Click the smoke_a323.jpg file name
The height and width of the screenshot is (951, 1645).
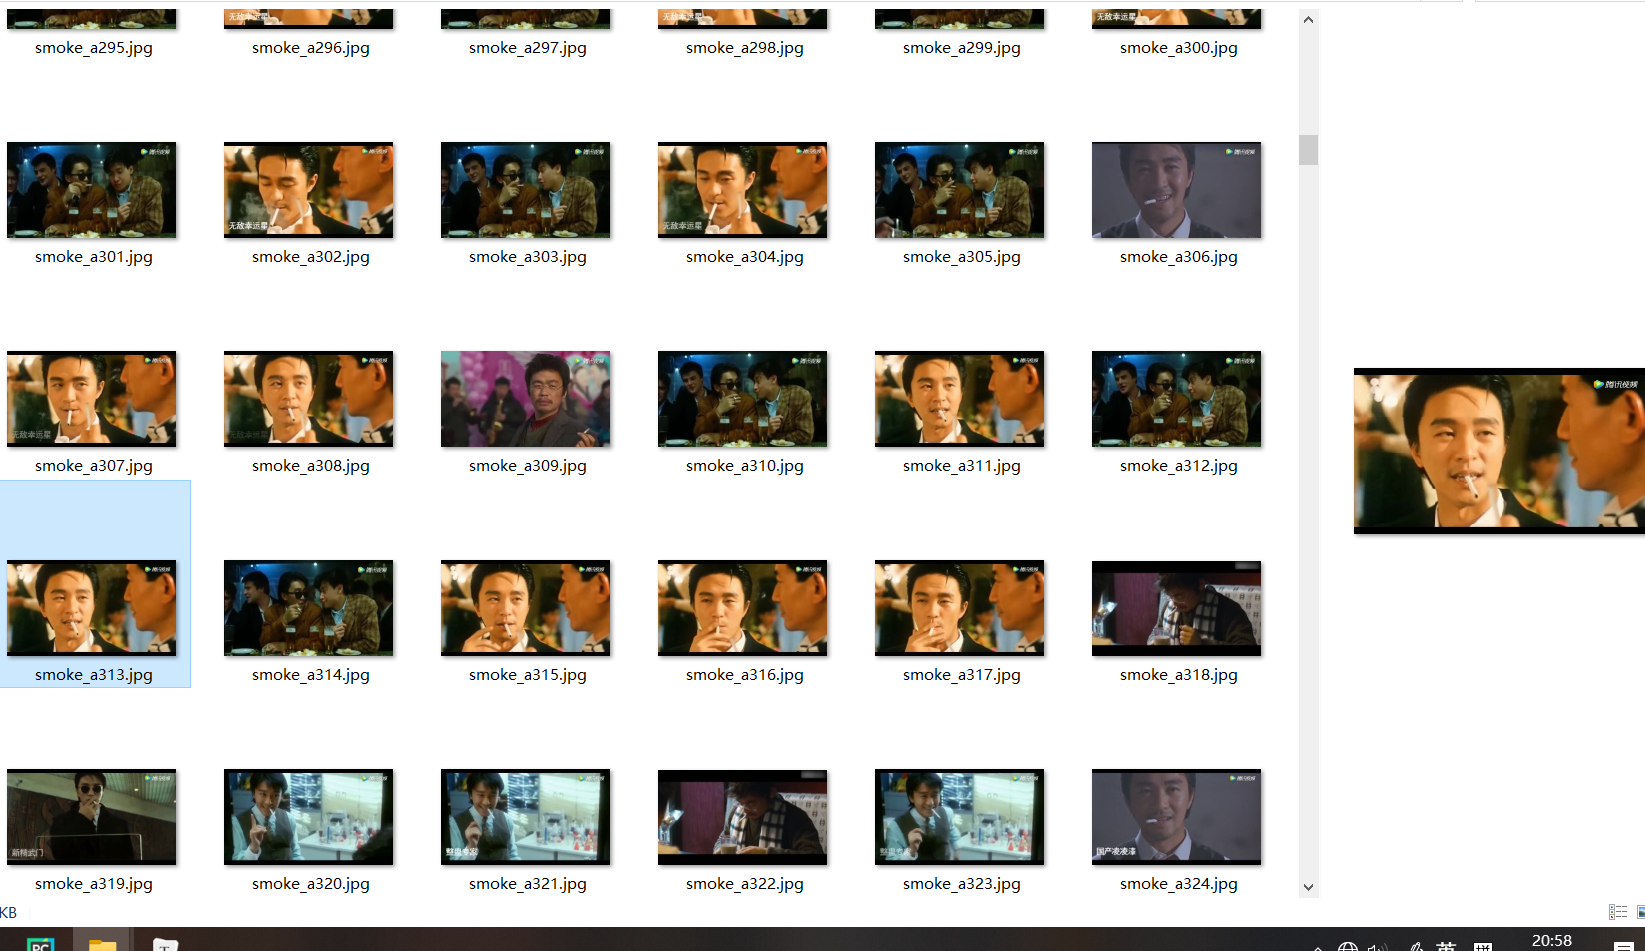coord(962,884)
